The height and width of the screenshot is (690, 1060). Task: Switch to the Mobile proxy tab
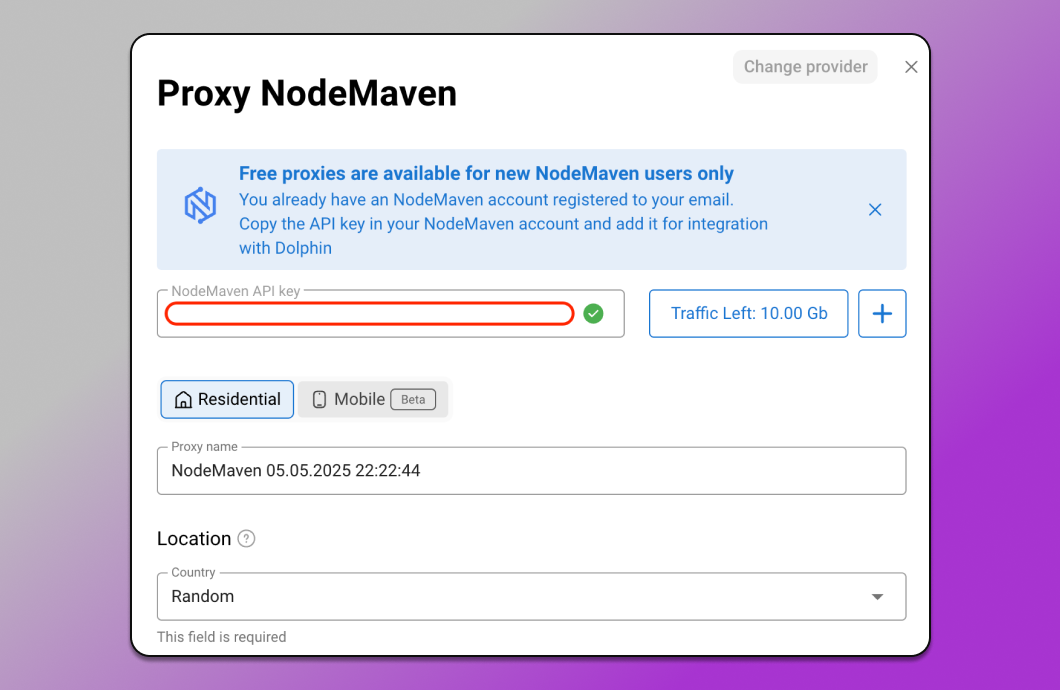372,399
